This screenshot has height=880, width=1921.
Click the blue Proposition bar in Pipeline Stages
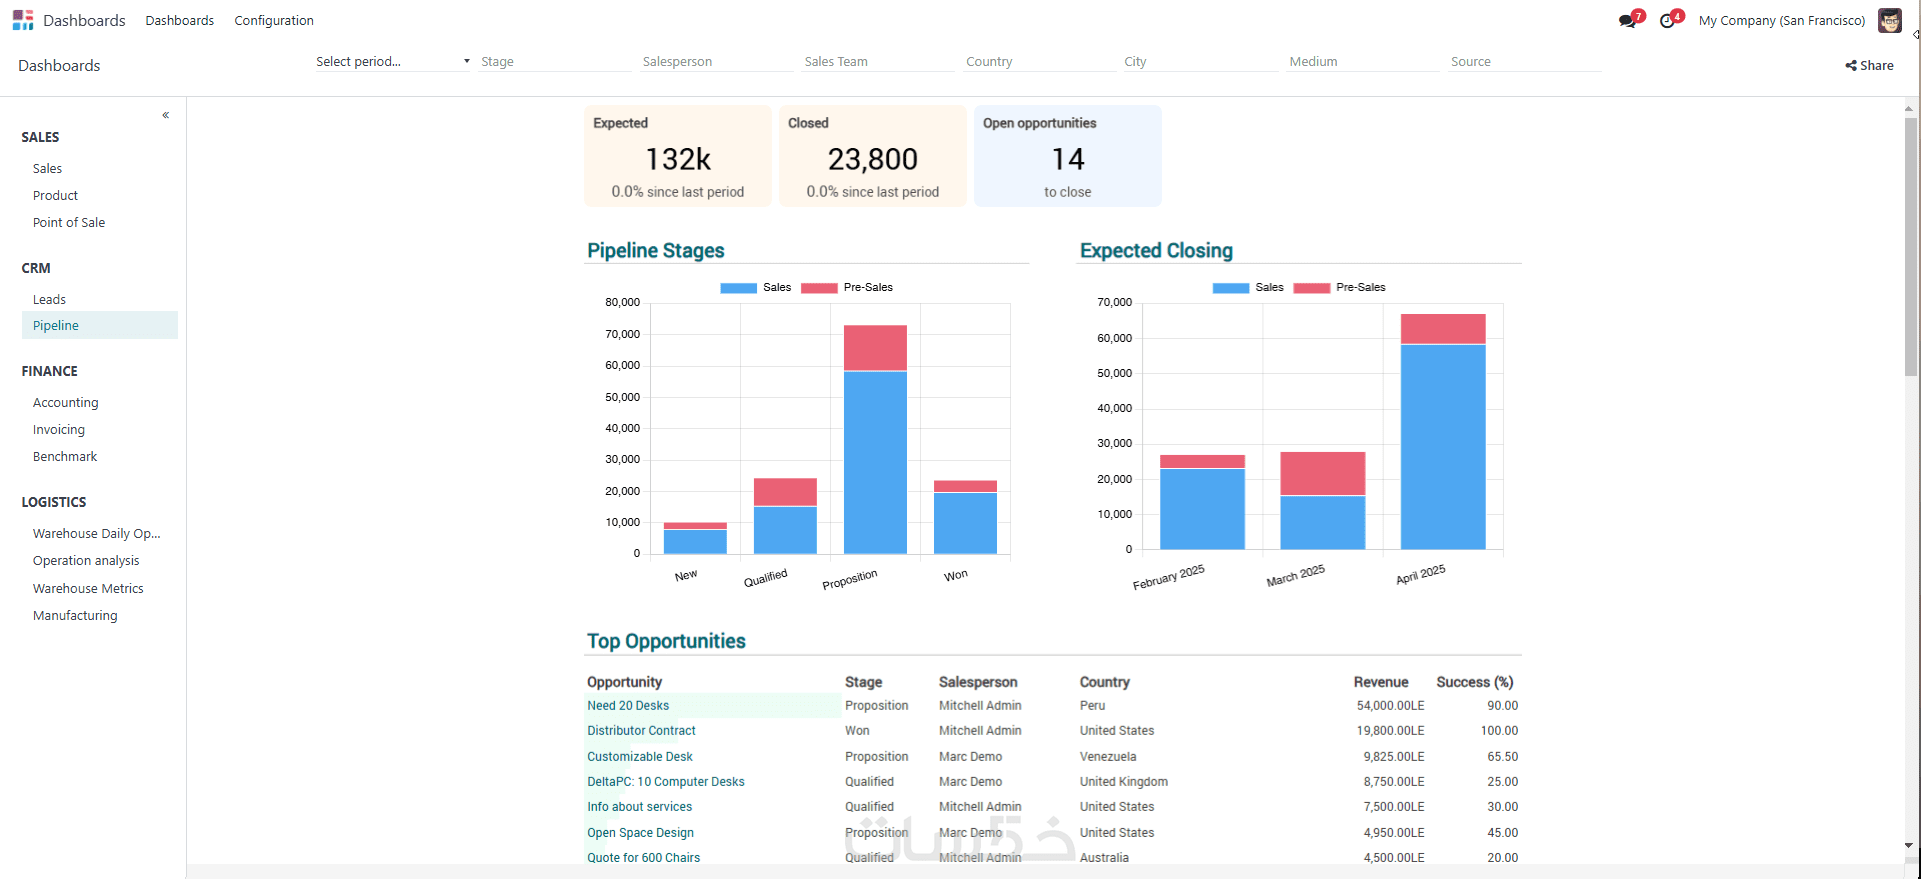point(875,462)
